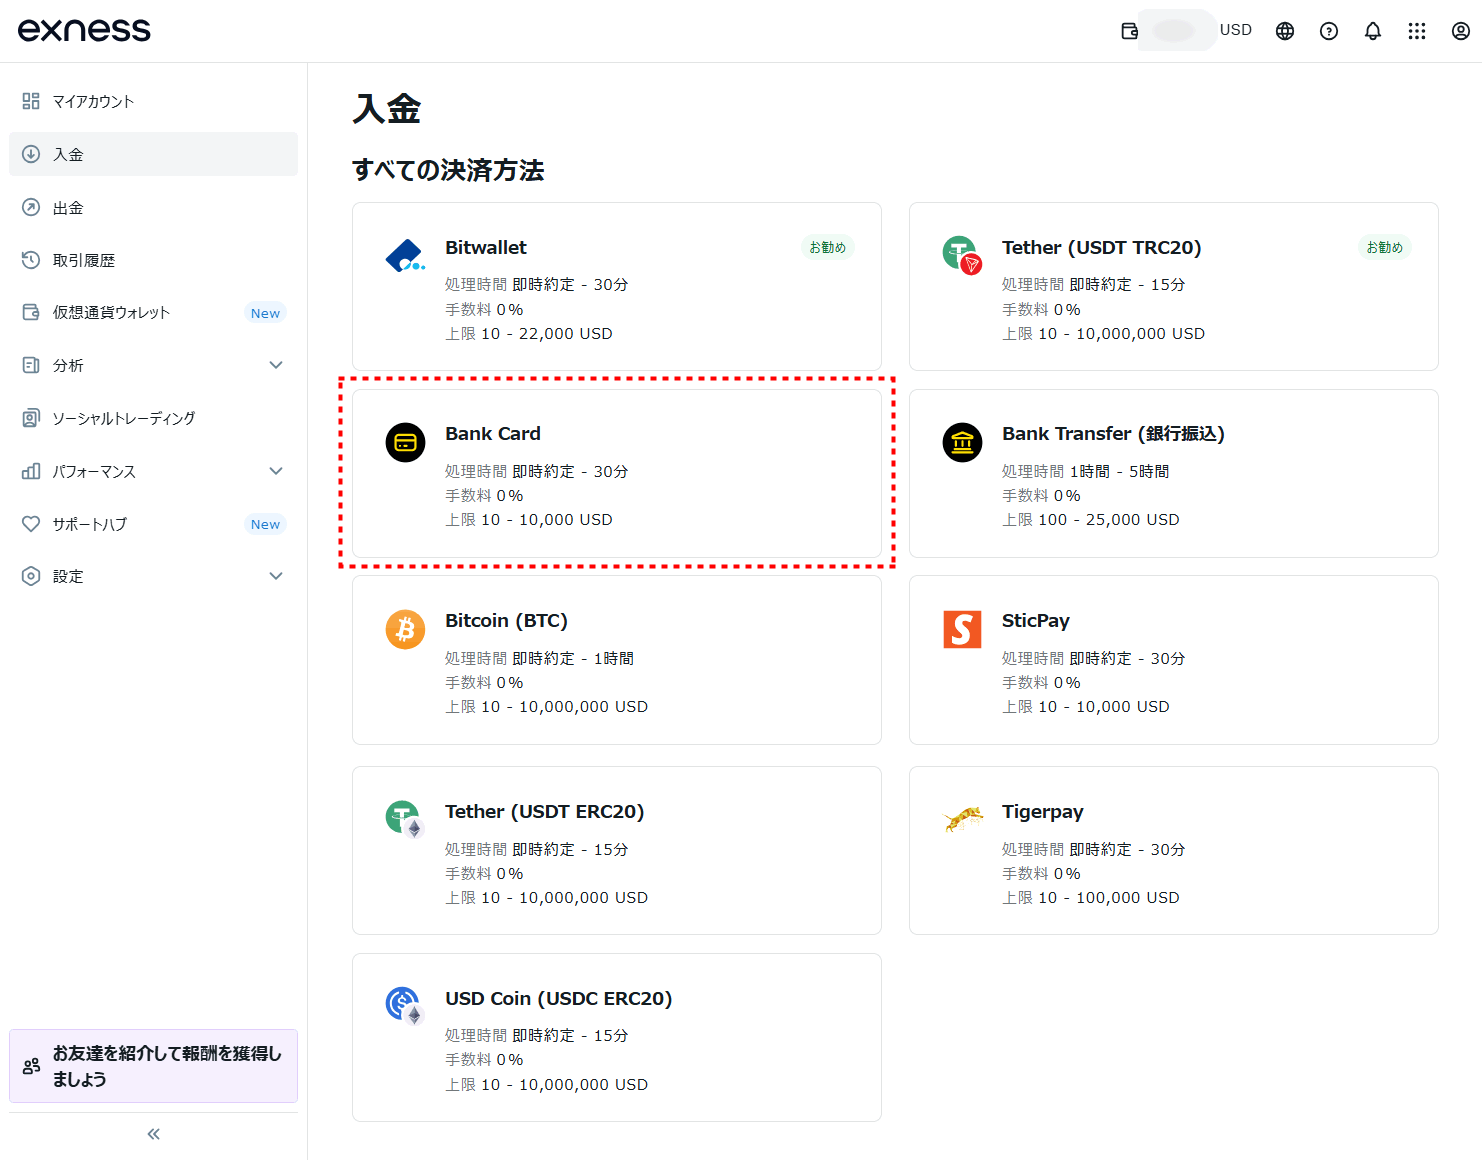Expand the パフォーマンス submenu chevron
1482x1161 pixels.
[276, 471]
